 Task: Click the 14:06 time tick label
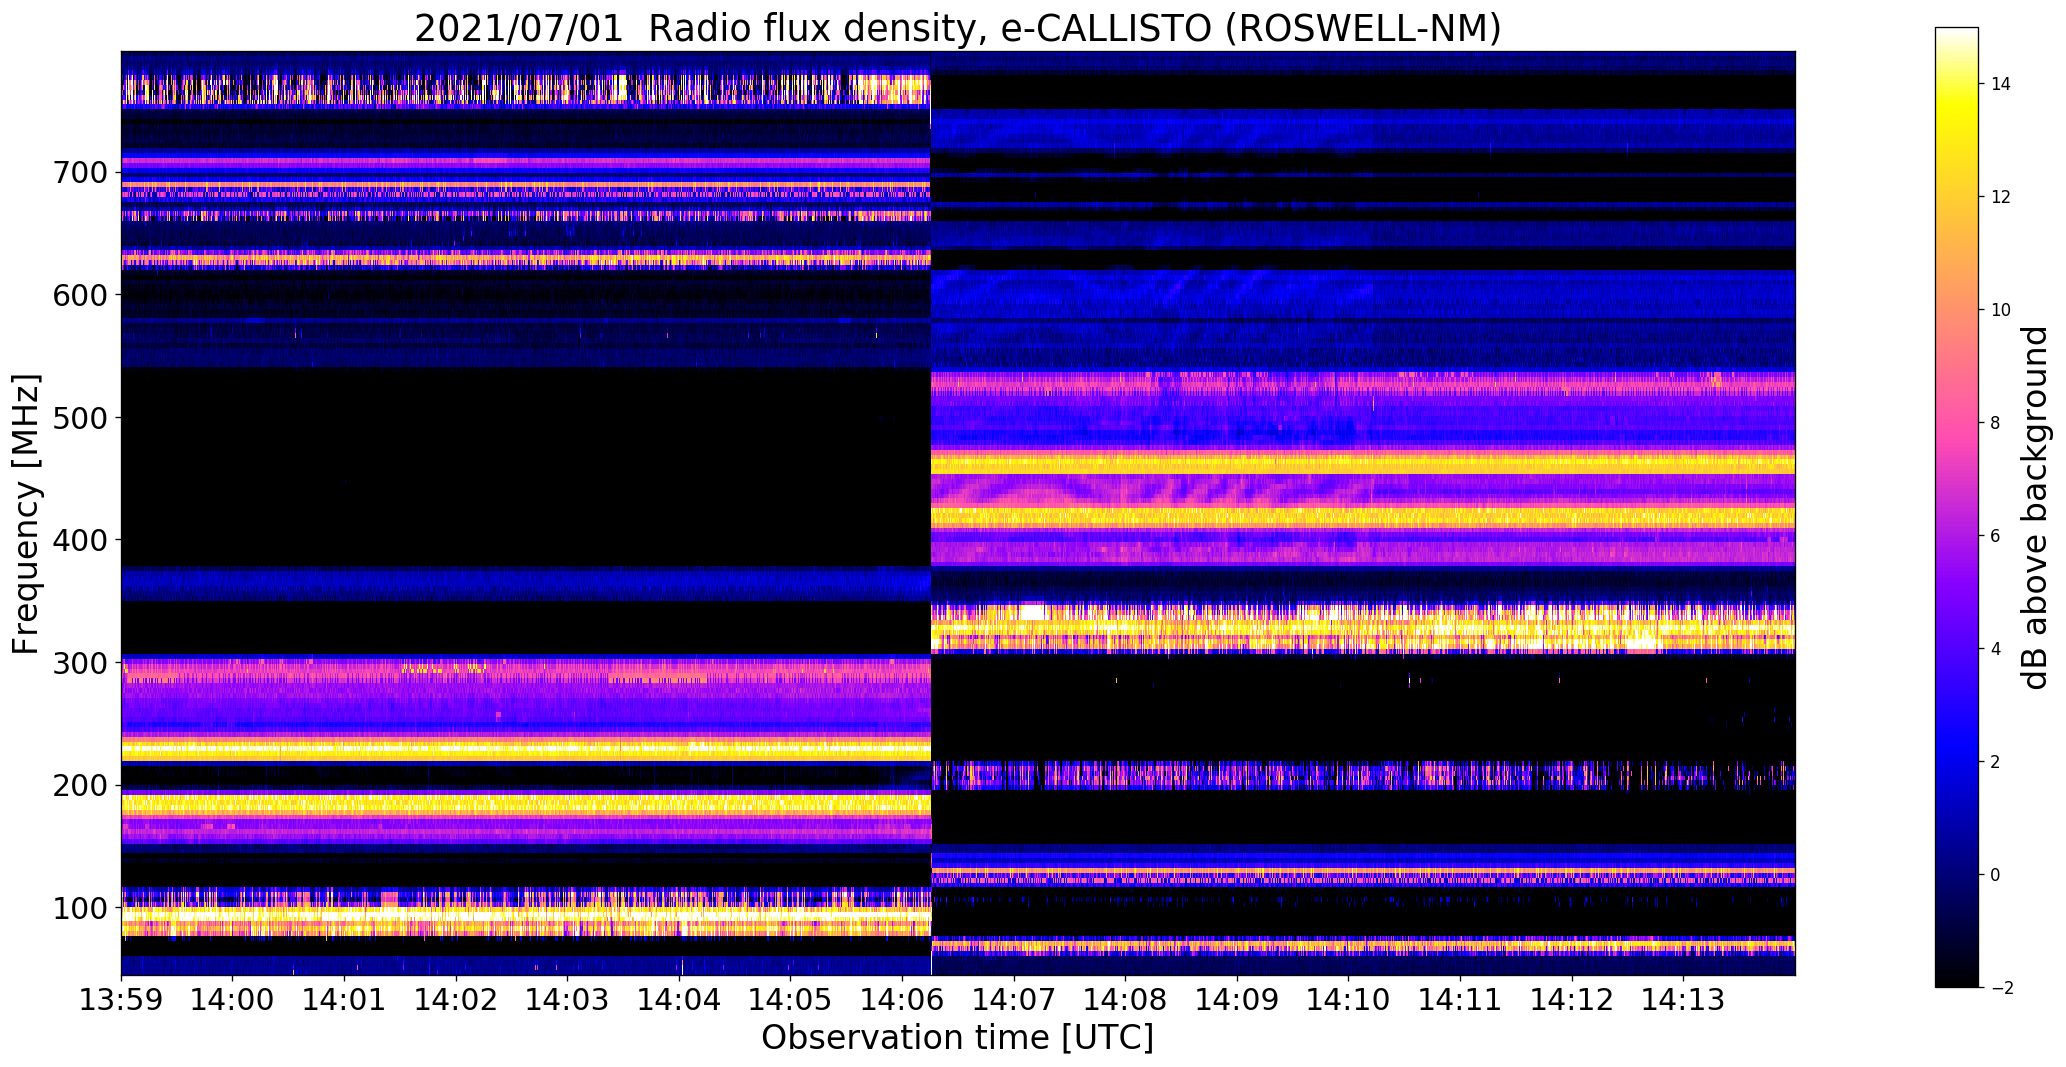(x=903, y=999)
